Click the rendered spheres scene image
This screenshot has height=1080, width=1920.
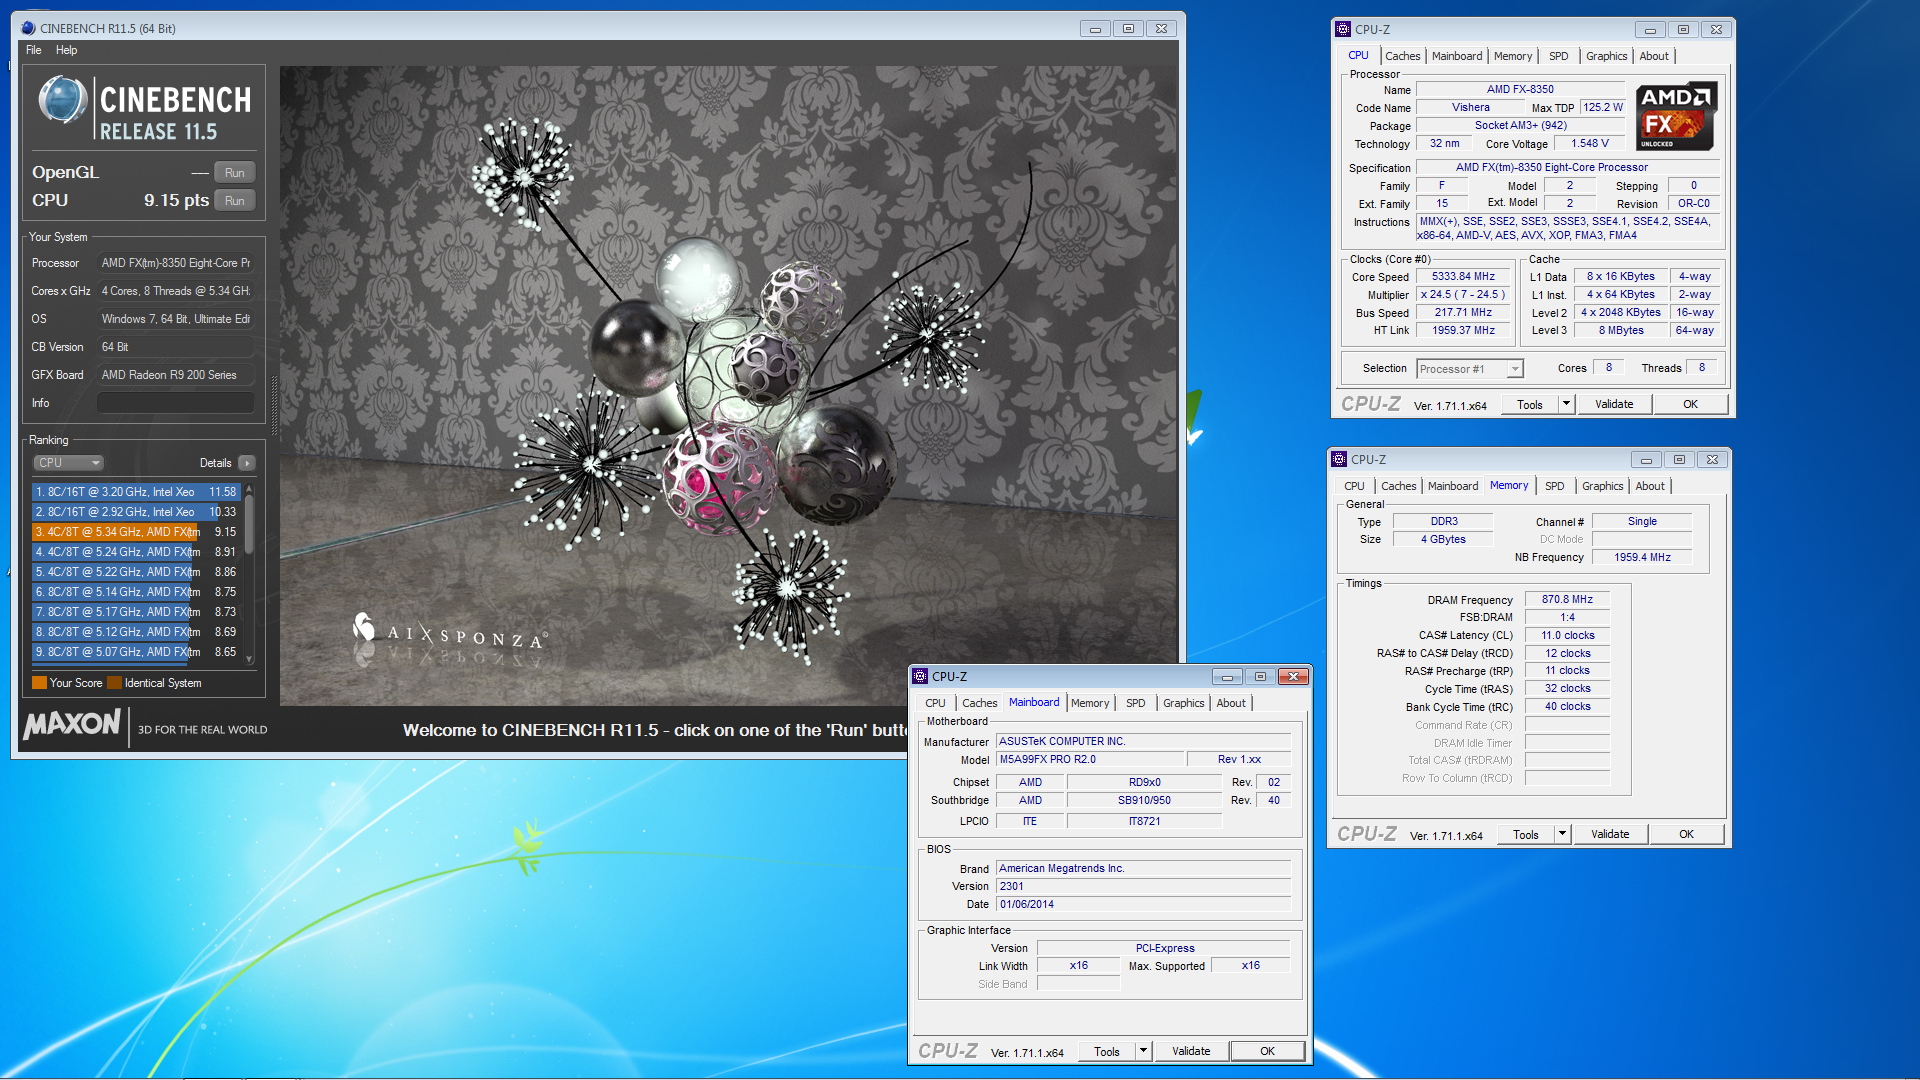point(728,385)
